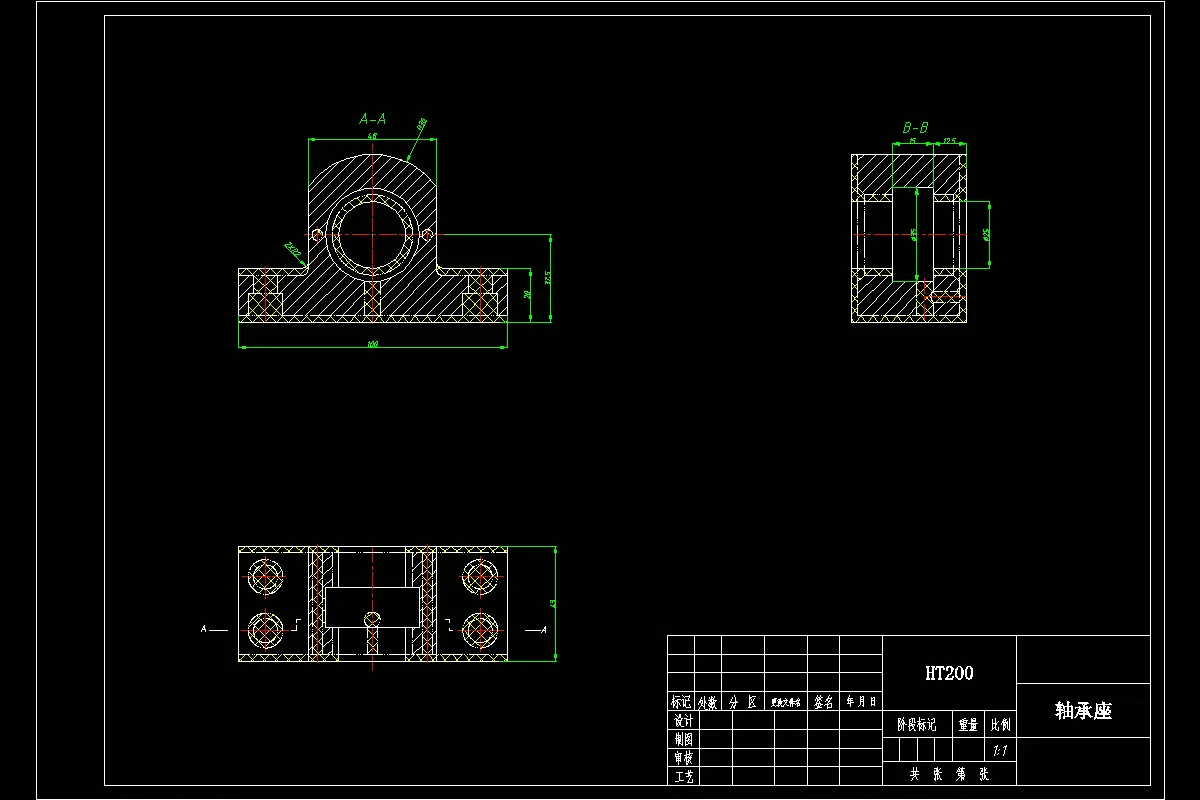Click the B-B section view label
1200x800 pixels.
(915, 128)
